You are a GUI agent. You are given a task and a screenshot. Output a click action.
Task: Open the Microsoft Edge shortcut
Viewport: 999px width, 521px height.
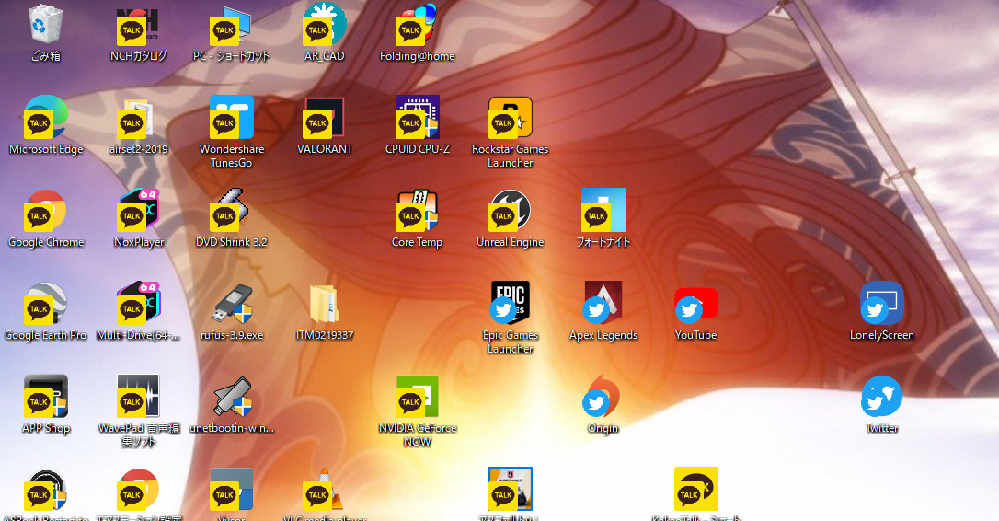click(46, 117)
